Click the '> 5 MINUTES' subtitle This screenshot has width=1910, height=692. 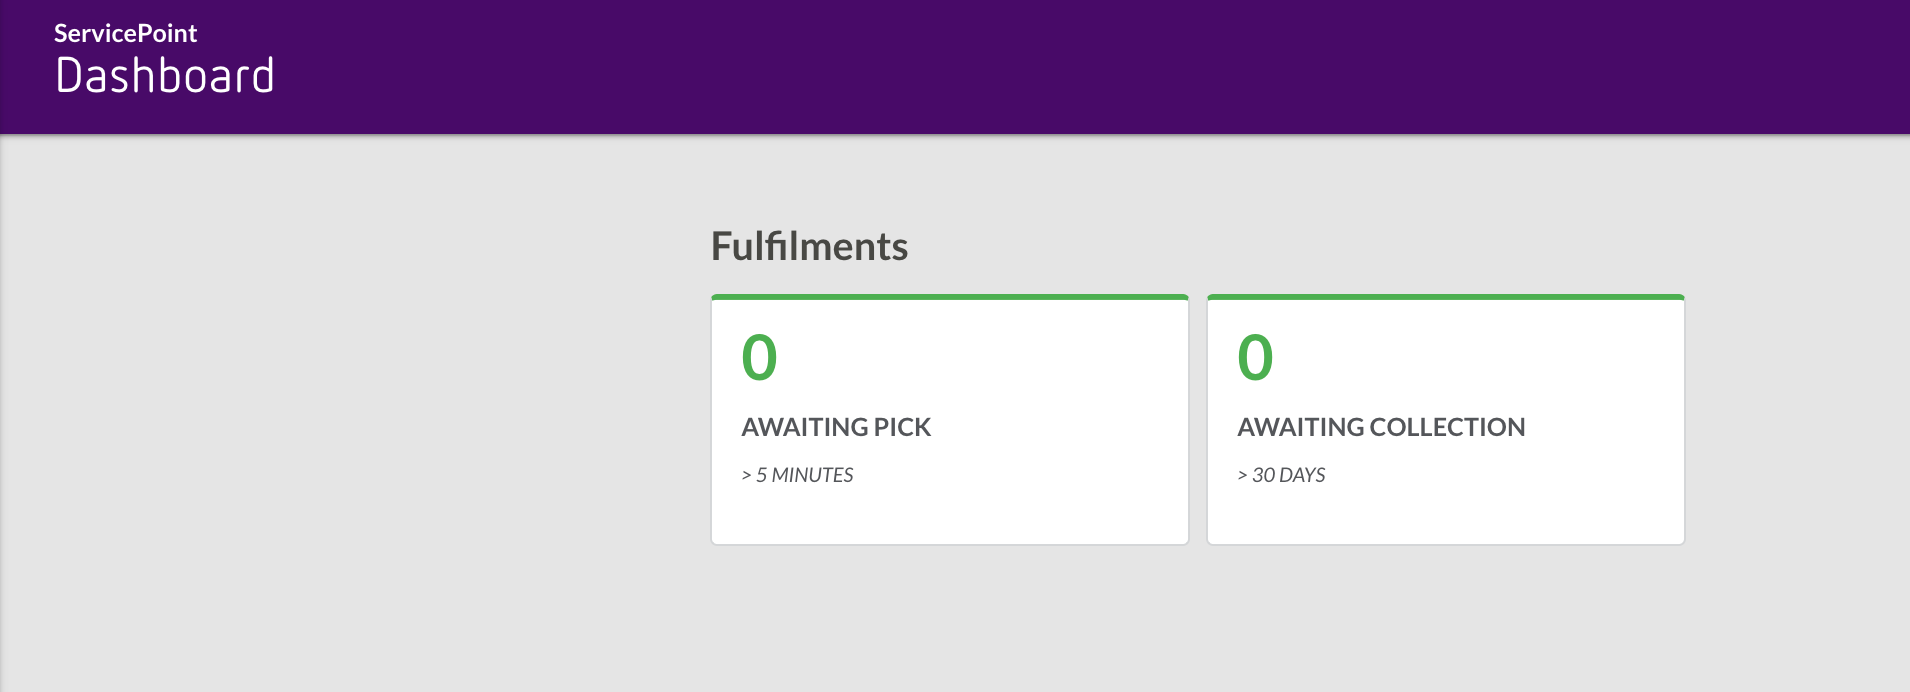[x=797, y=475]
